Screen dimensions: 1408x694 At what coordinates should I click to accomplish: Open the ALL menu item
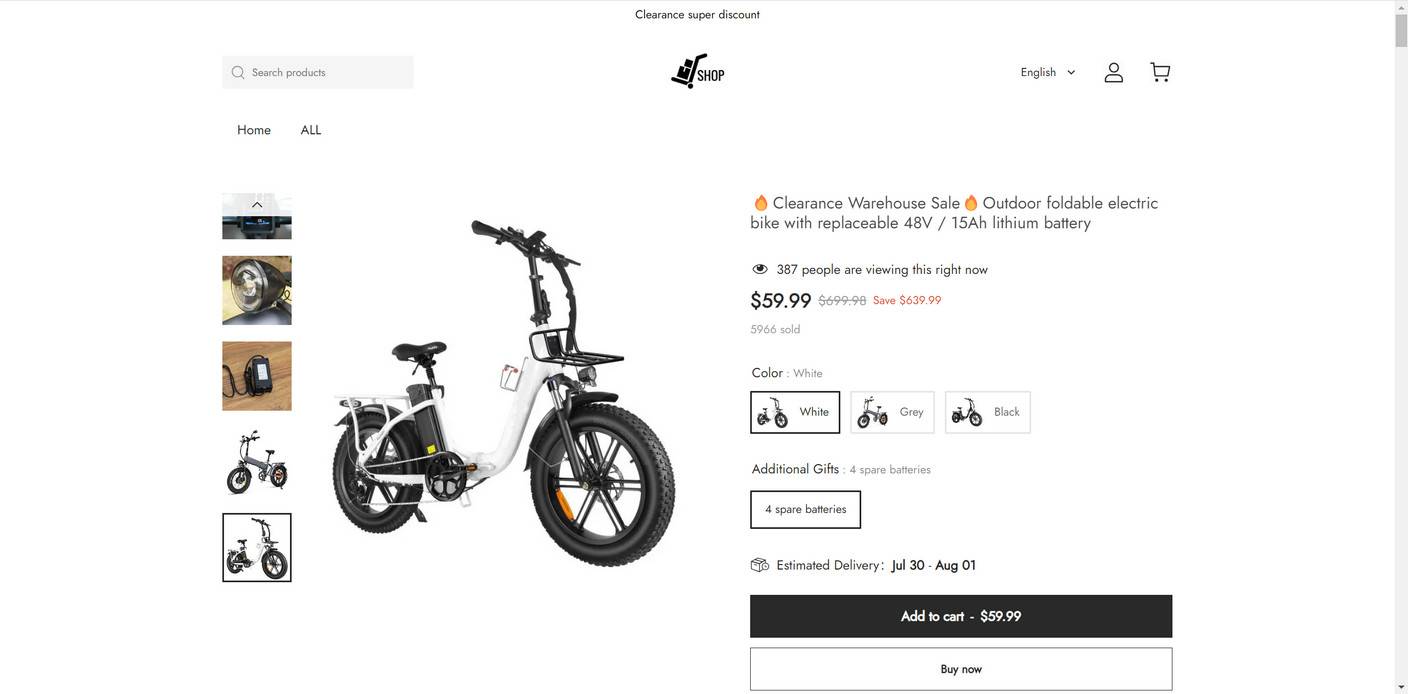click(311, 130)
